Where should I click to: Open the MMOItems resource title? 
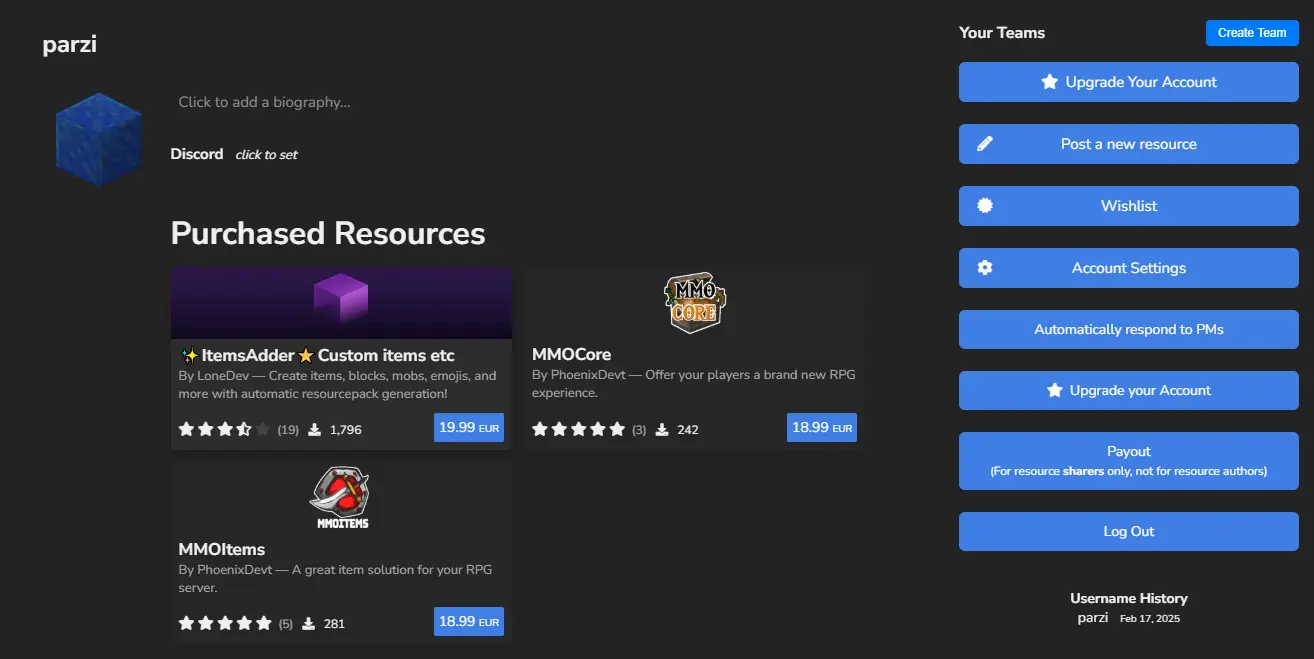221,549
